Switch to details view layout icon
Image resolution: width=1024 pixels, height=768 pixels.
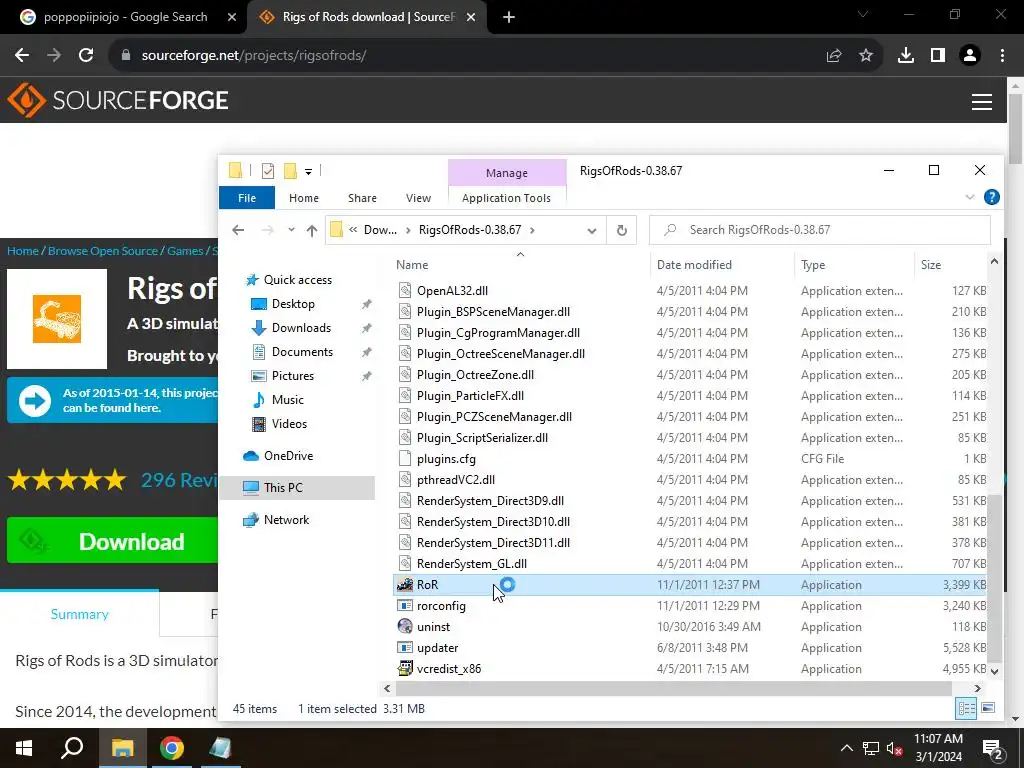click(966, 708)
